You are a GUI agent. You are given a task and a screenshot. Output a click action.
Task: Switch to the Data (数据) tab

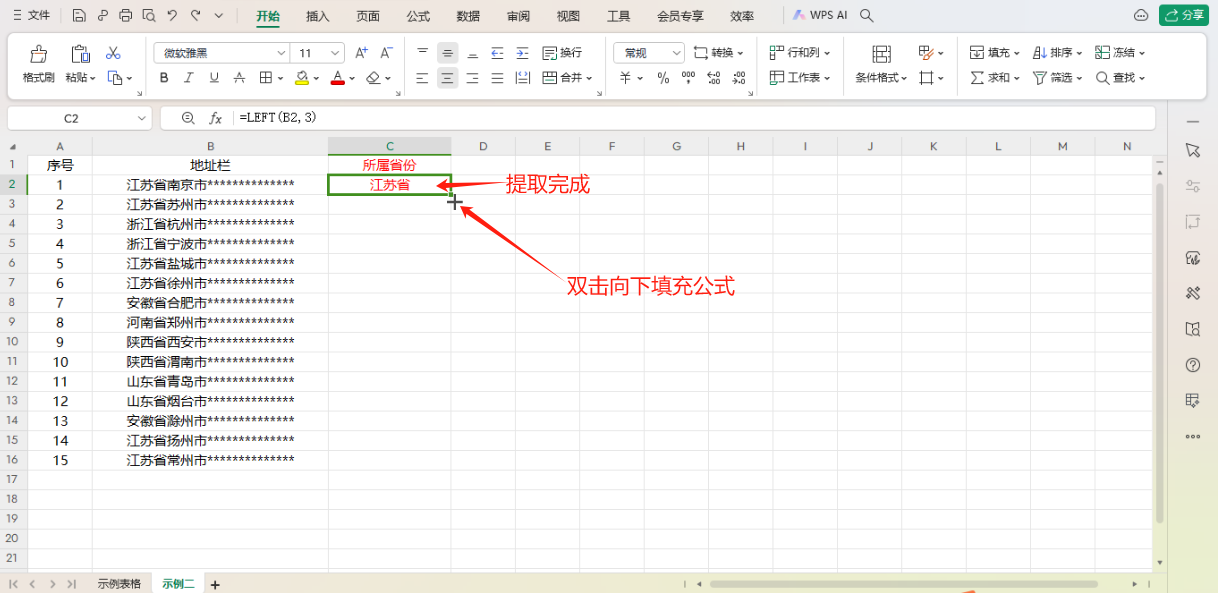(468, 16)
